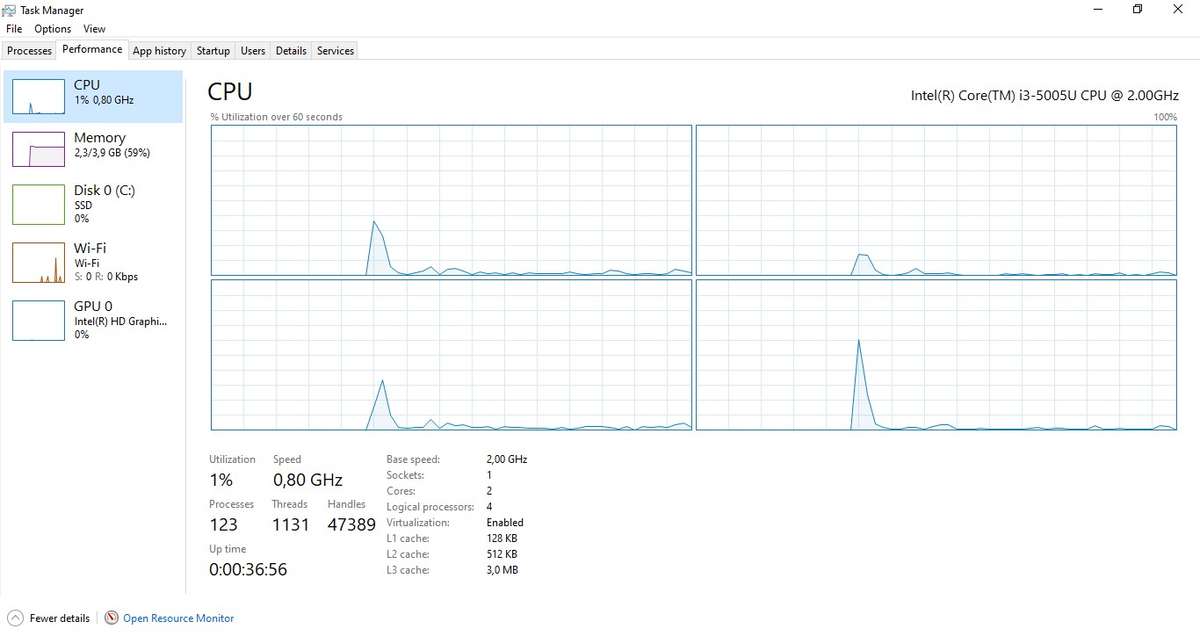Switch to the Details tab
The image size is (1200, 636).
291,51
